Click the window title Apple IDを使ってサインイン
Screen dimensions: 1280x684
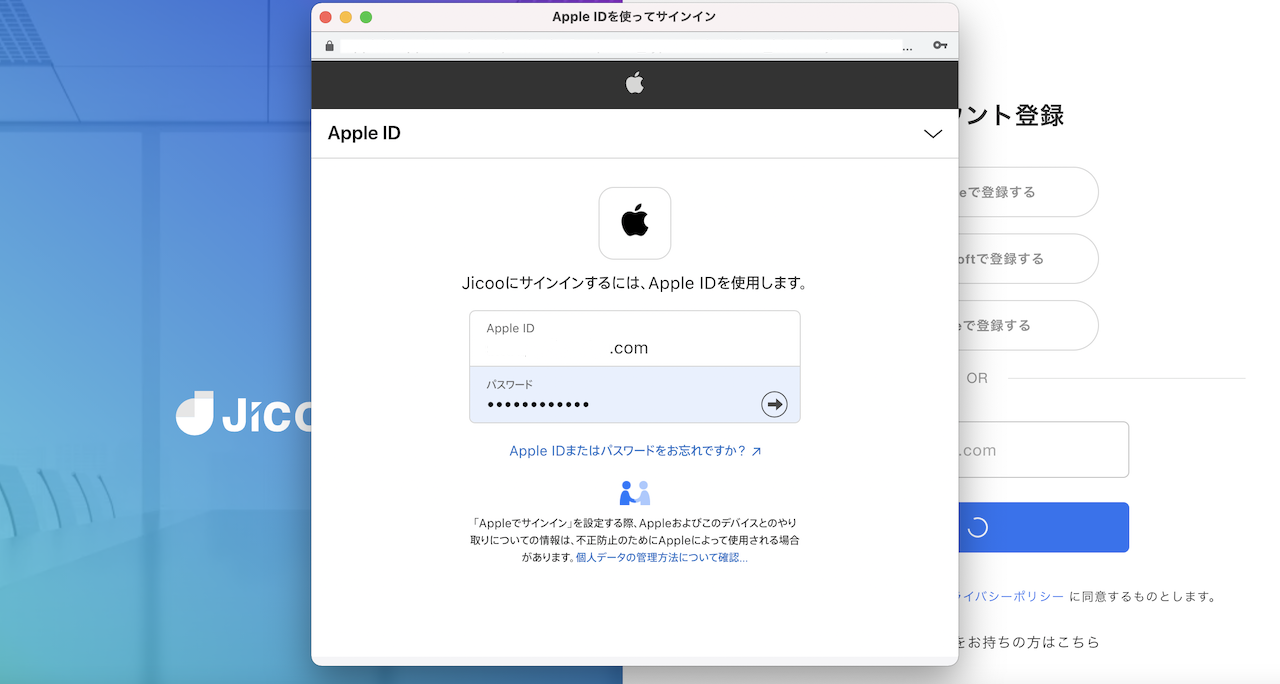click(634, 17)
